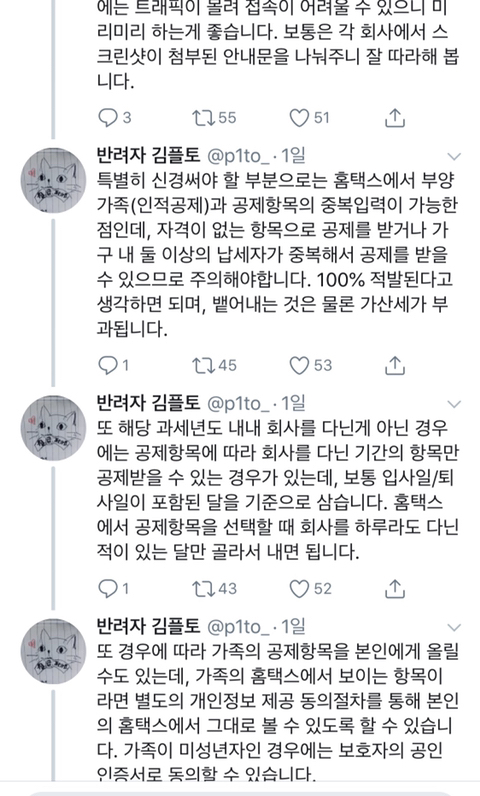
Task: Retweet the tweet with 43 retweets
Action: click(x=204, y=589)
